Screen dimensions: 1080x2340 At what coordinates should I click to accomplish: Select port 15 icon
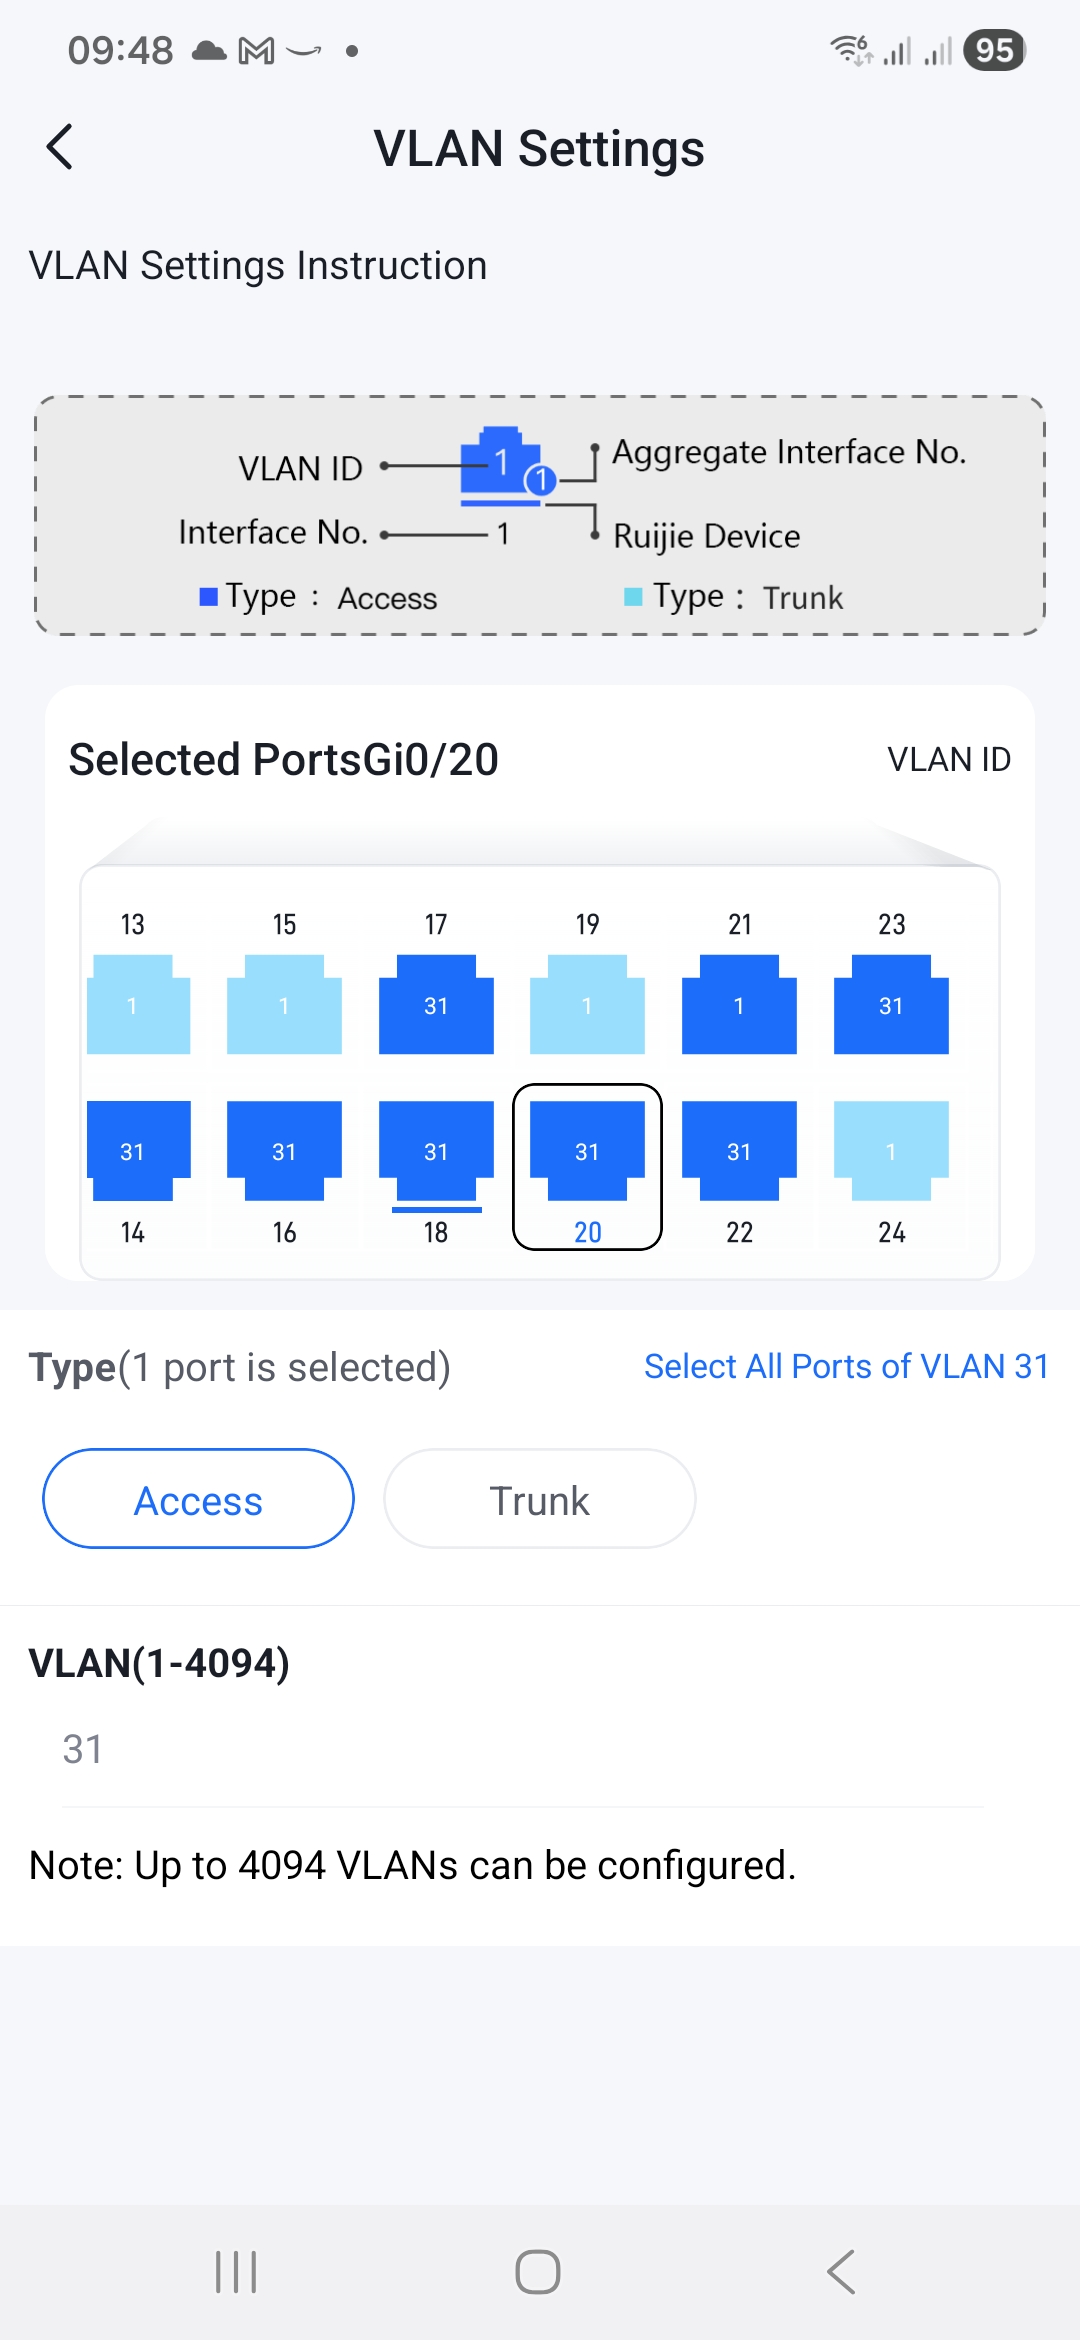(x=284, y=1004)
